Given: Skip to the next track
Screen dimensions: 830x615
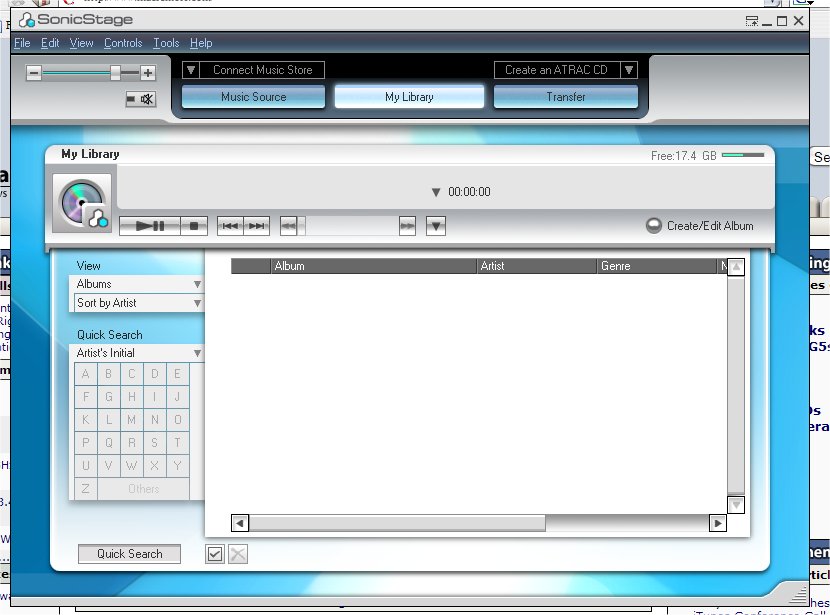Looking at the screenshot, I should point(257,226).
